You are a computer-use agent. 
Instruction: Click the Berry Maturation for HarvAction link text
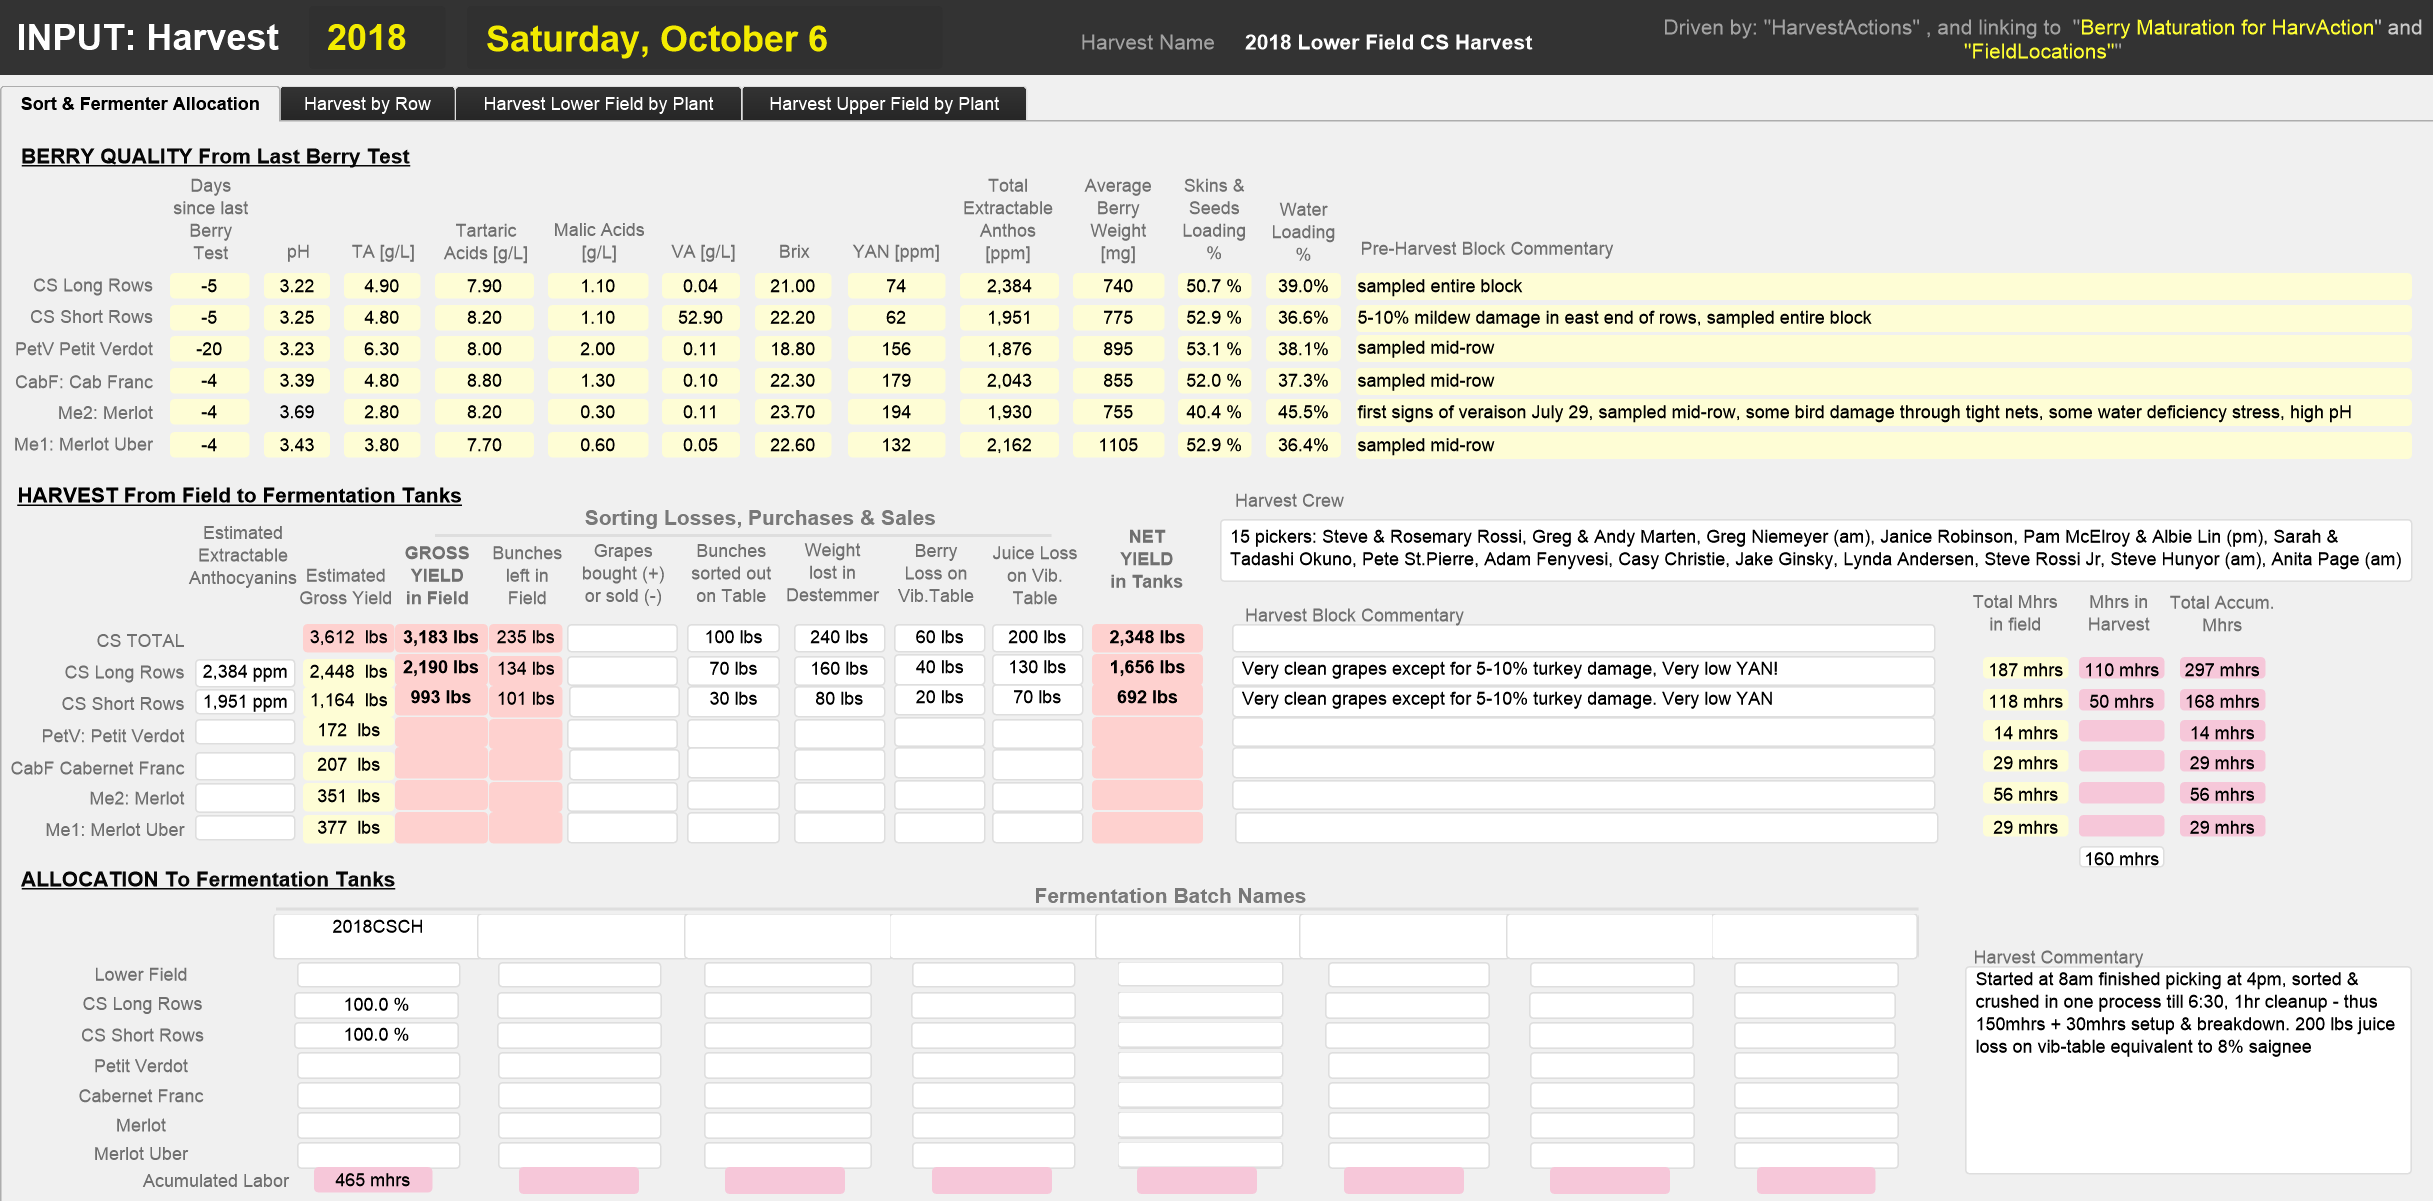click(x=2227, y=28)
